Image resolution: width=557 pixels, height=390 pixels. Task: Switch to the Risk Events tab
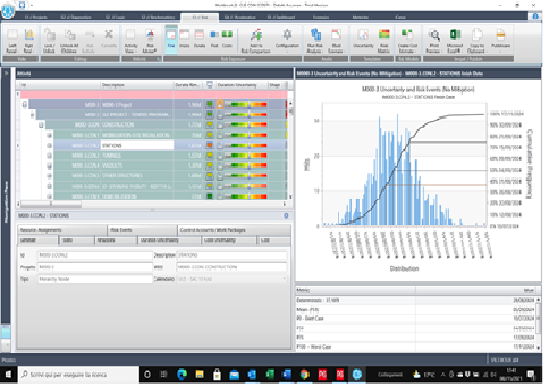[142, 230]
